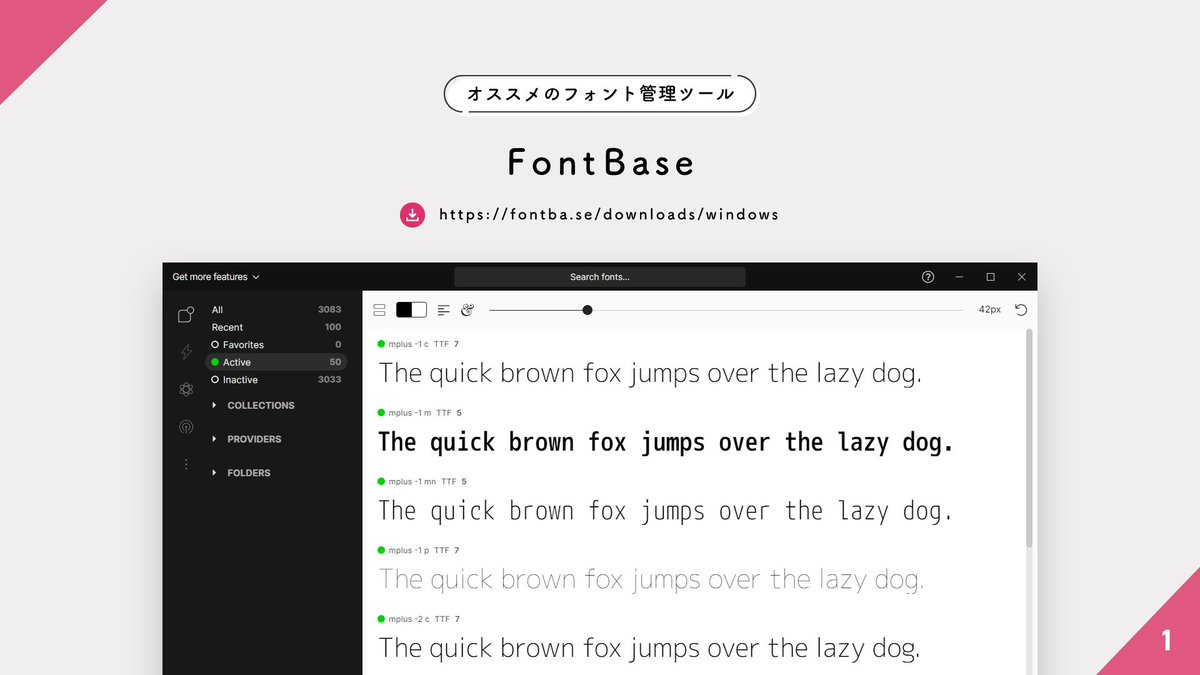Image resolution: width=1200 pixels, height=675 pixels.
Task: Click the mplus-1mn font name
Action: (x=412, y=481)
